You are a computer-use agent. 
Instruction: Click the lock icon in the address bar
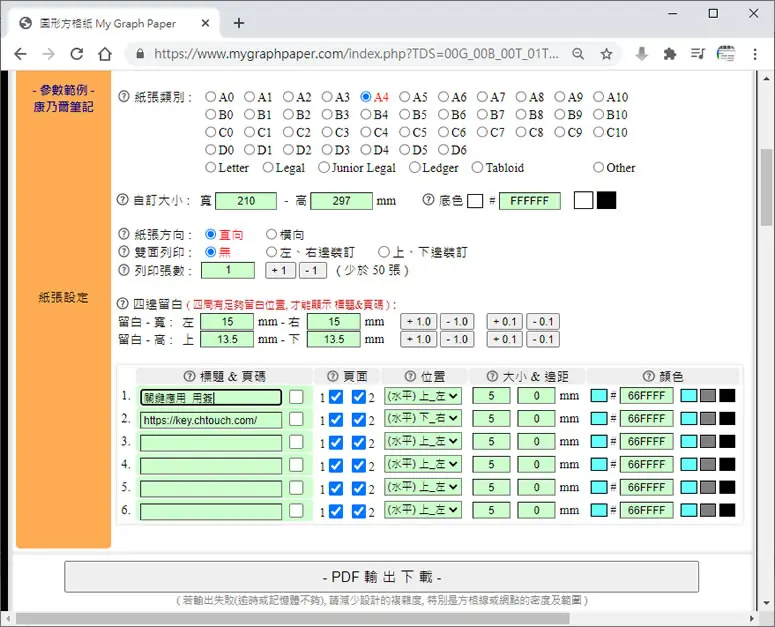tap(140, 54)
